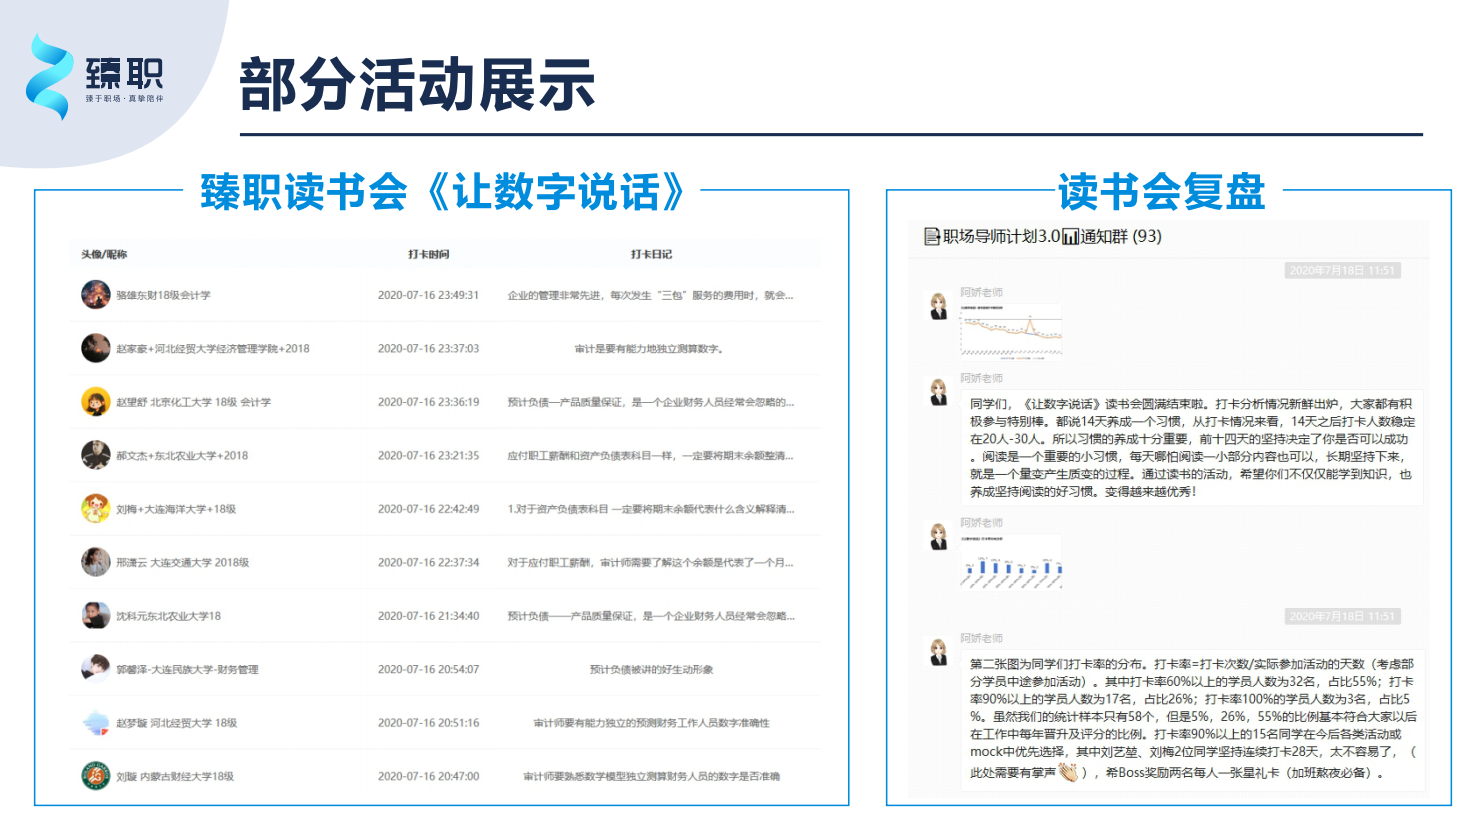Select 刘梅's avatar from 大连海洋大学
The width and height of the screenshot is (1484, 834).
(x=96, y=509)
